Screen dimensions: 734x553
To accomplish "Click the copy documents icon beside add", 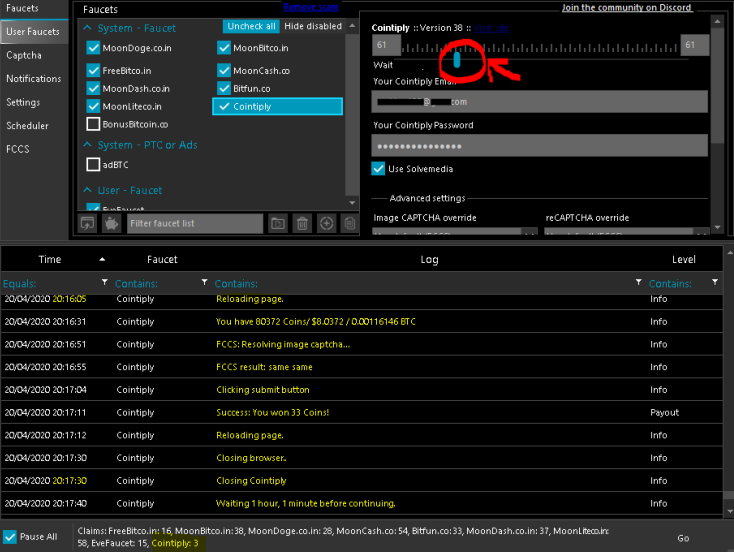I will (349, 223).
